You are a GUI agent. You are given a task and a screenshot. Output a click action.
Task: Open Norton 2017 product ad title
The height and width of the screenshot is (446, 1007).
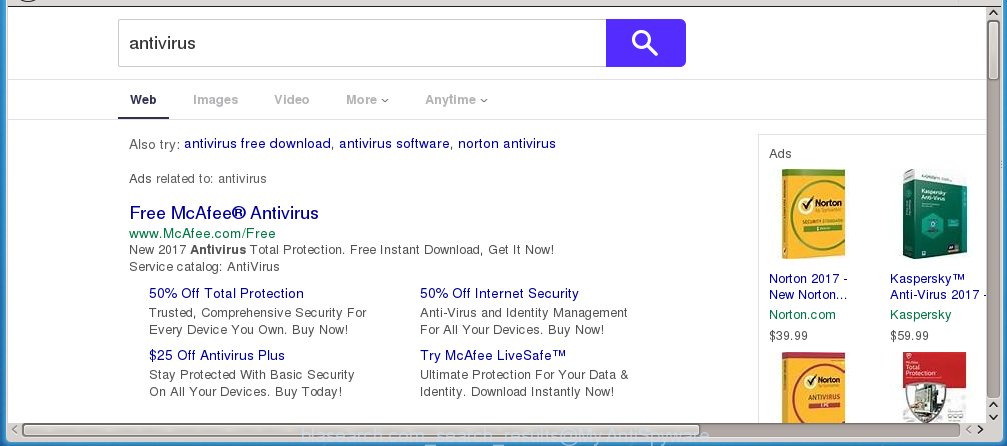tap(809, 287)
